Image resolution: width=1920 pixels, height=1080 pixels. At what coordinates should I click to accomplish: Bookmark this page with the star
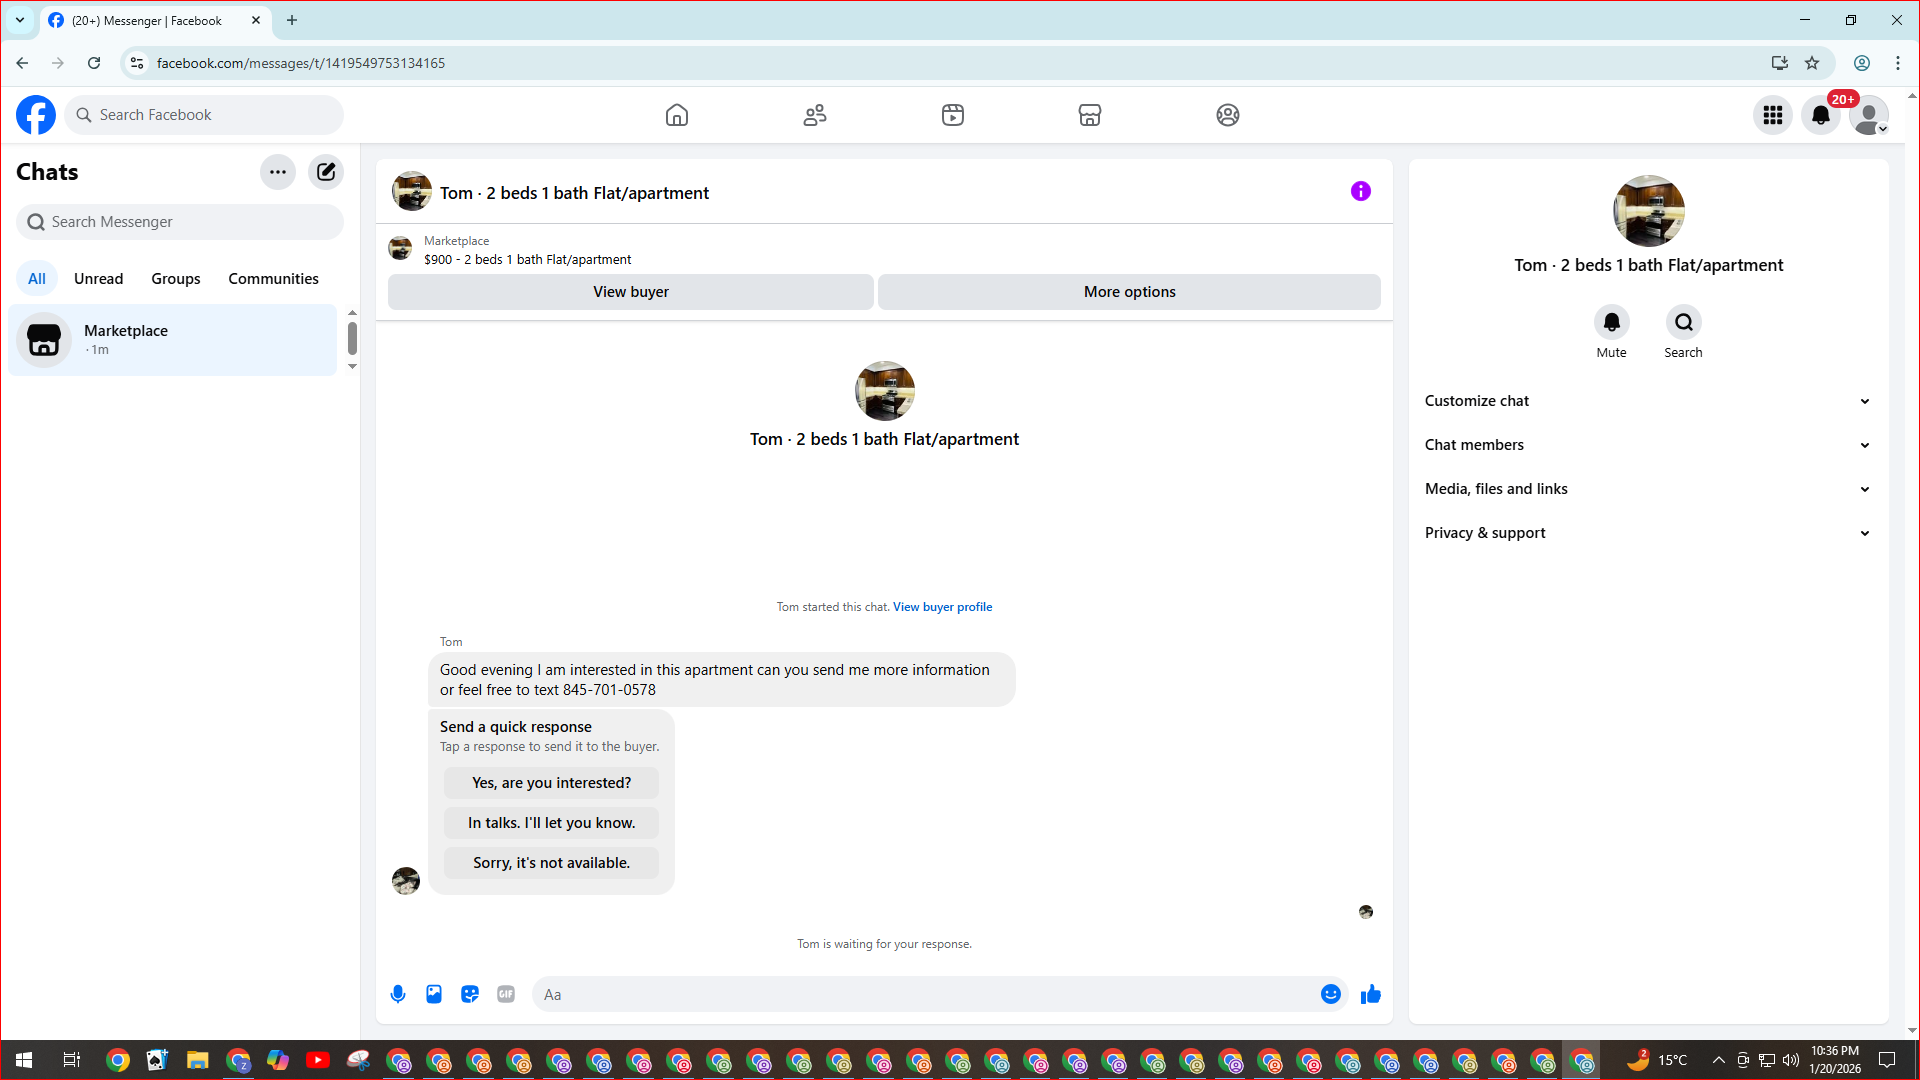(1812, 63)
